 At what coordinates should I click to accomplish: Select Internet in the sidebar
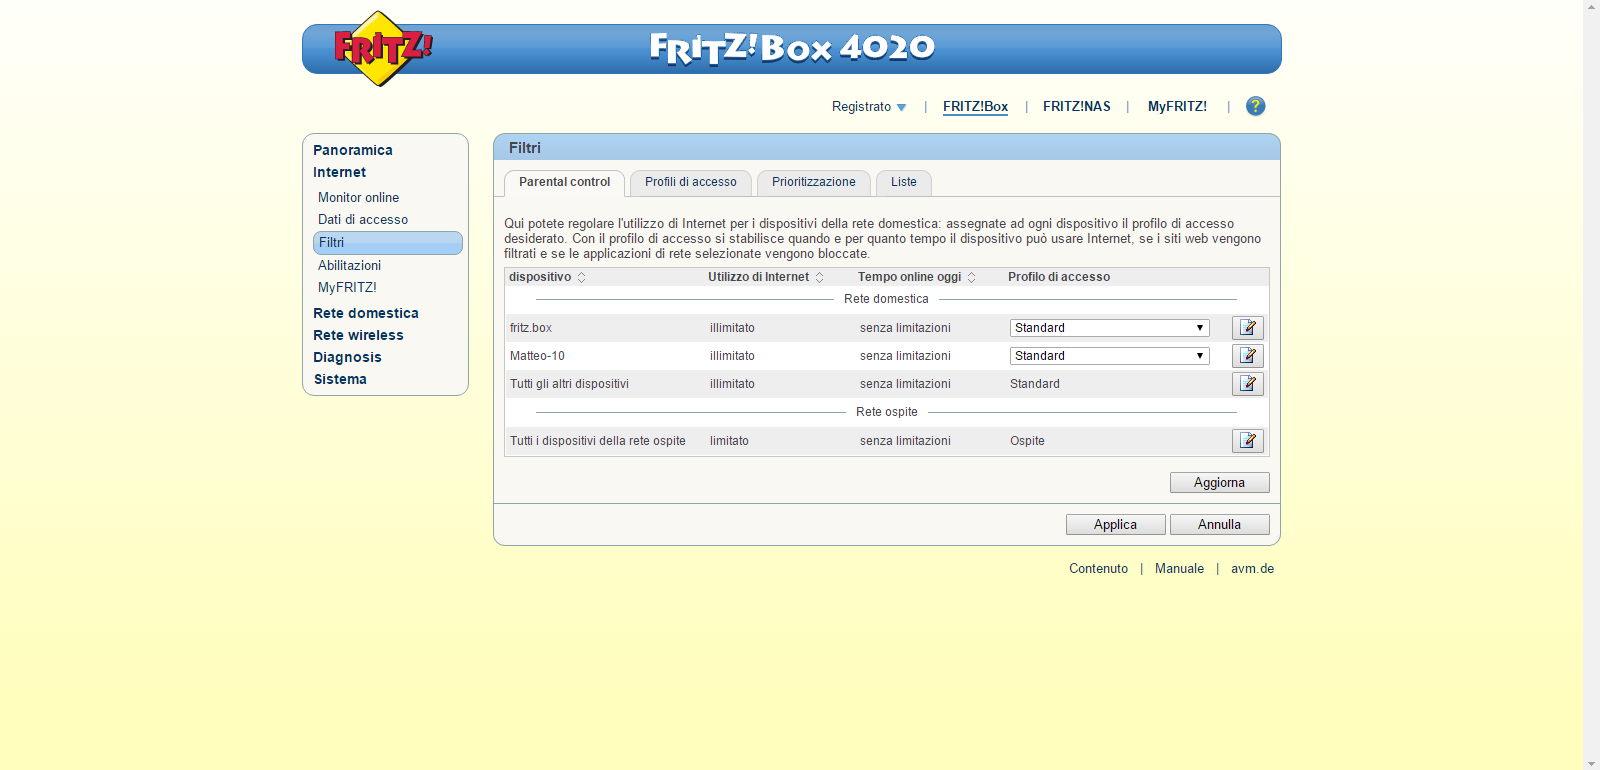pyautogui.click(x=339, y=172)
